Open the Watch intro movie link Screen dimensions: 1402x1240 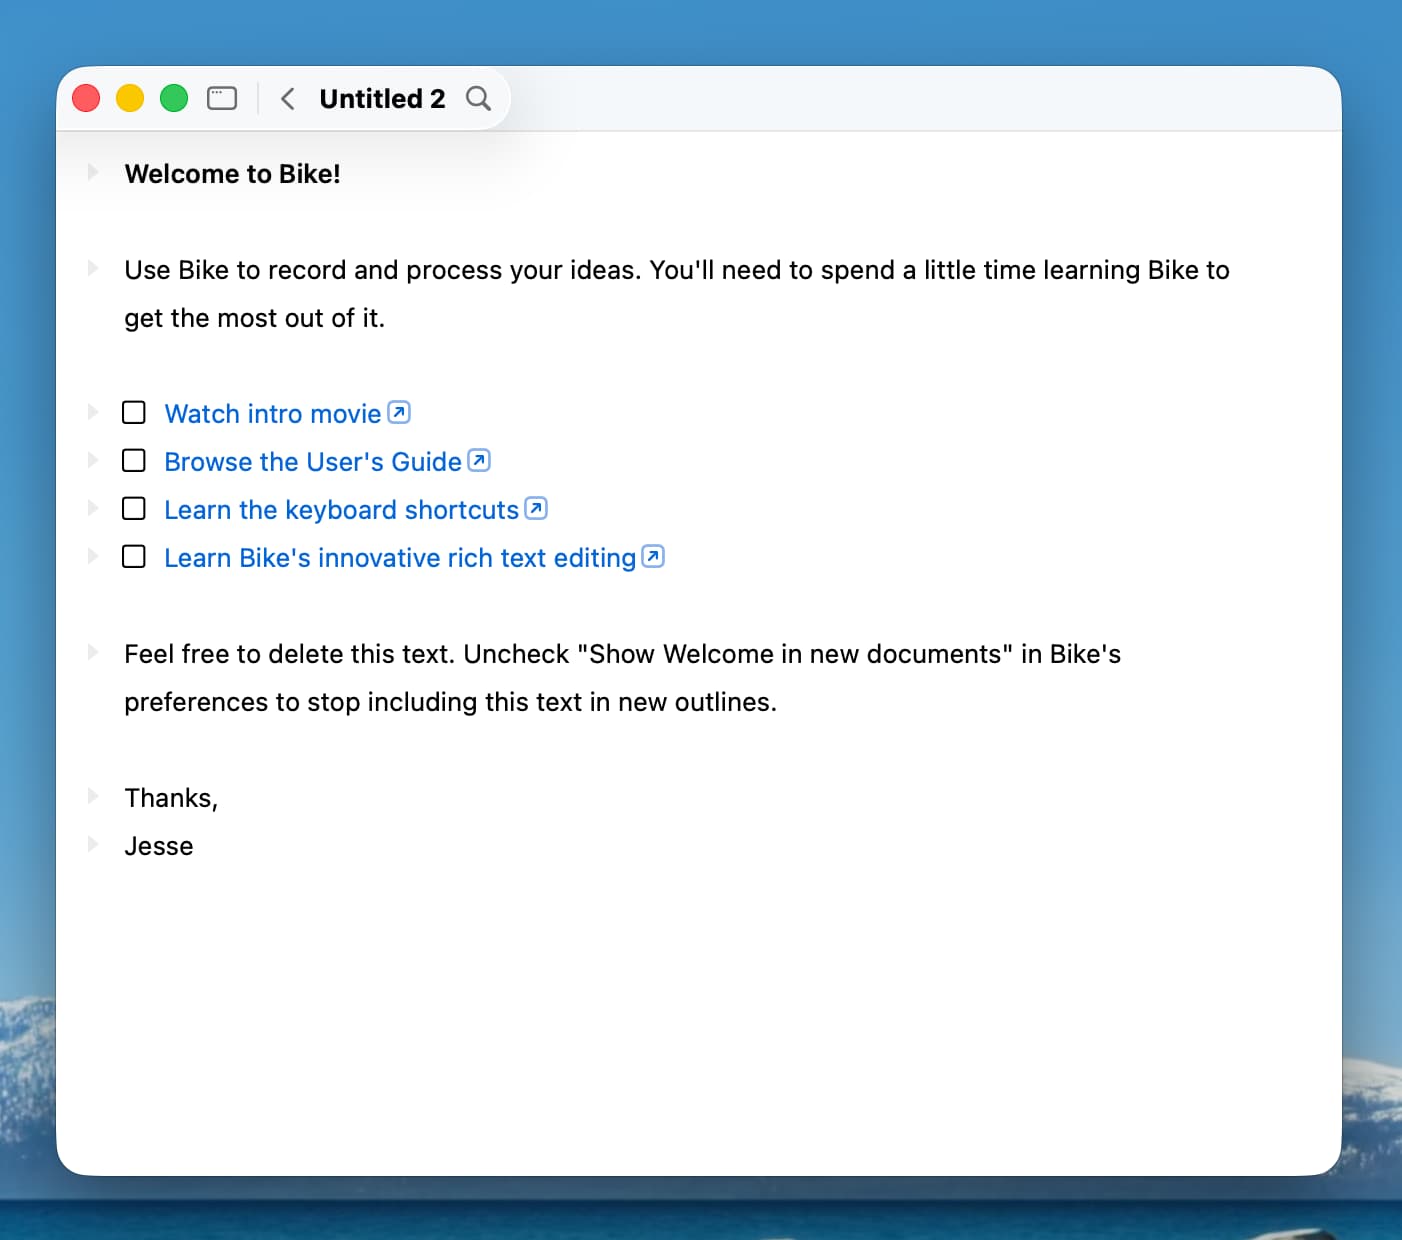point(272,414)
